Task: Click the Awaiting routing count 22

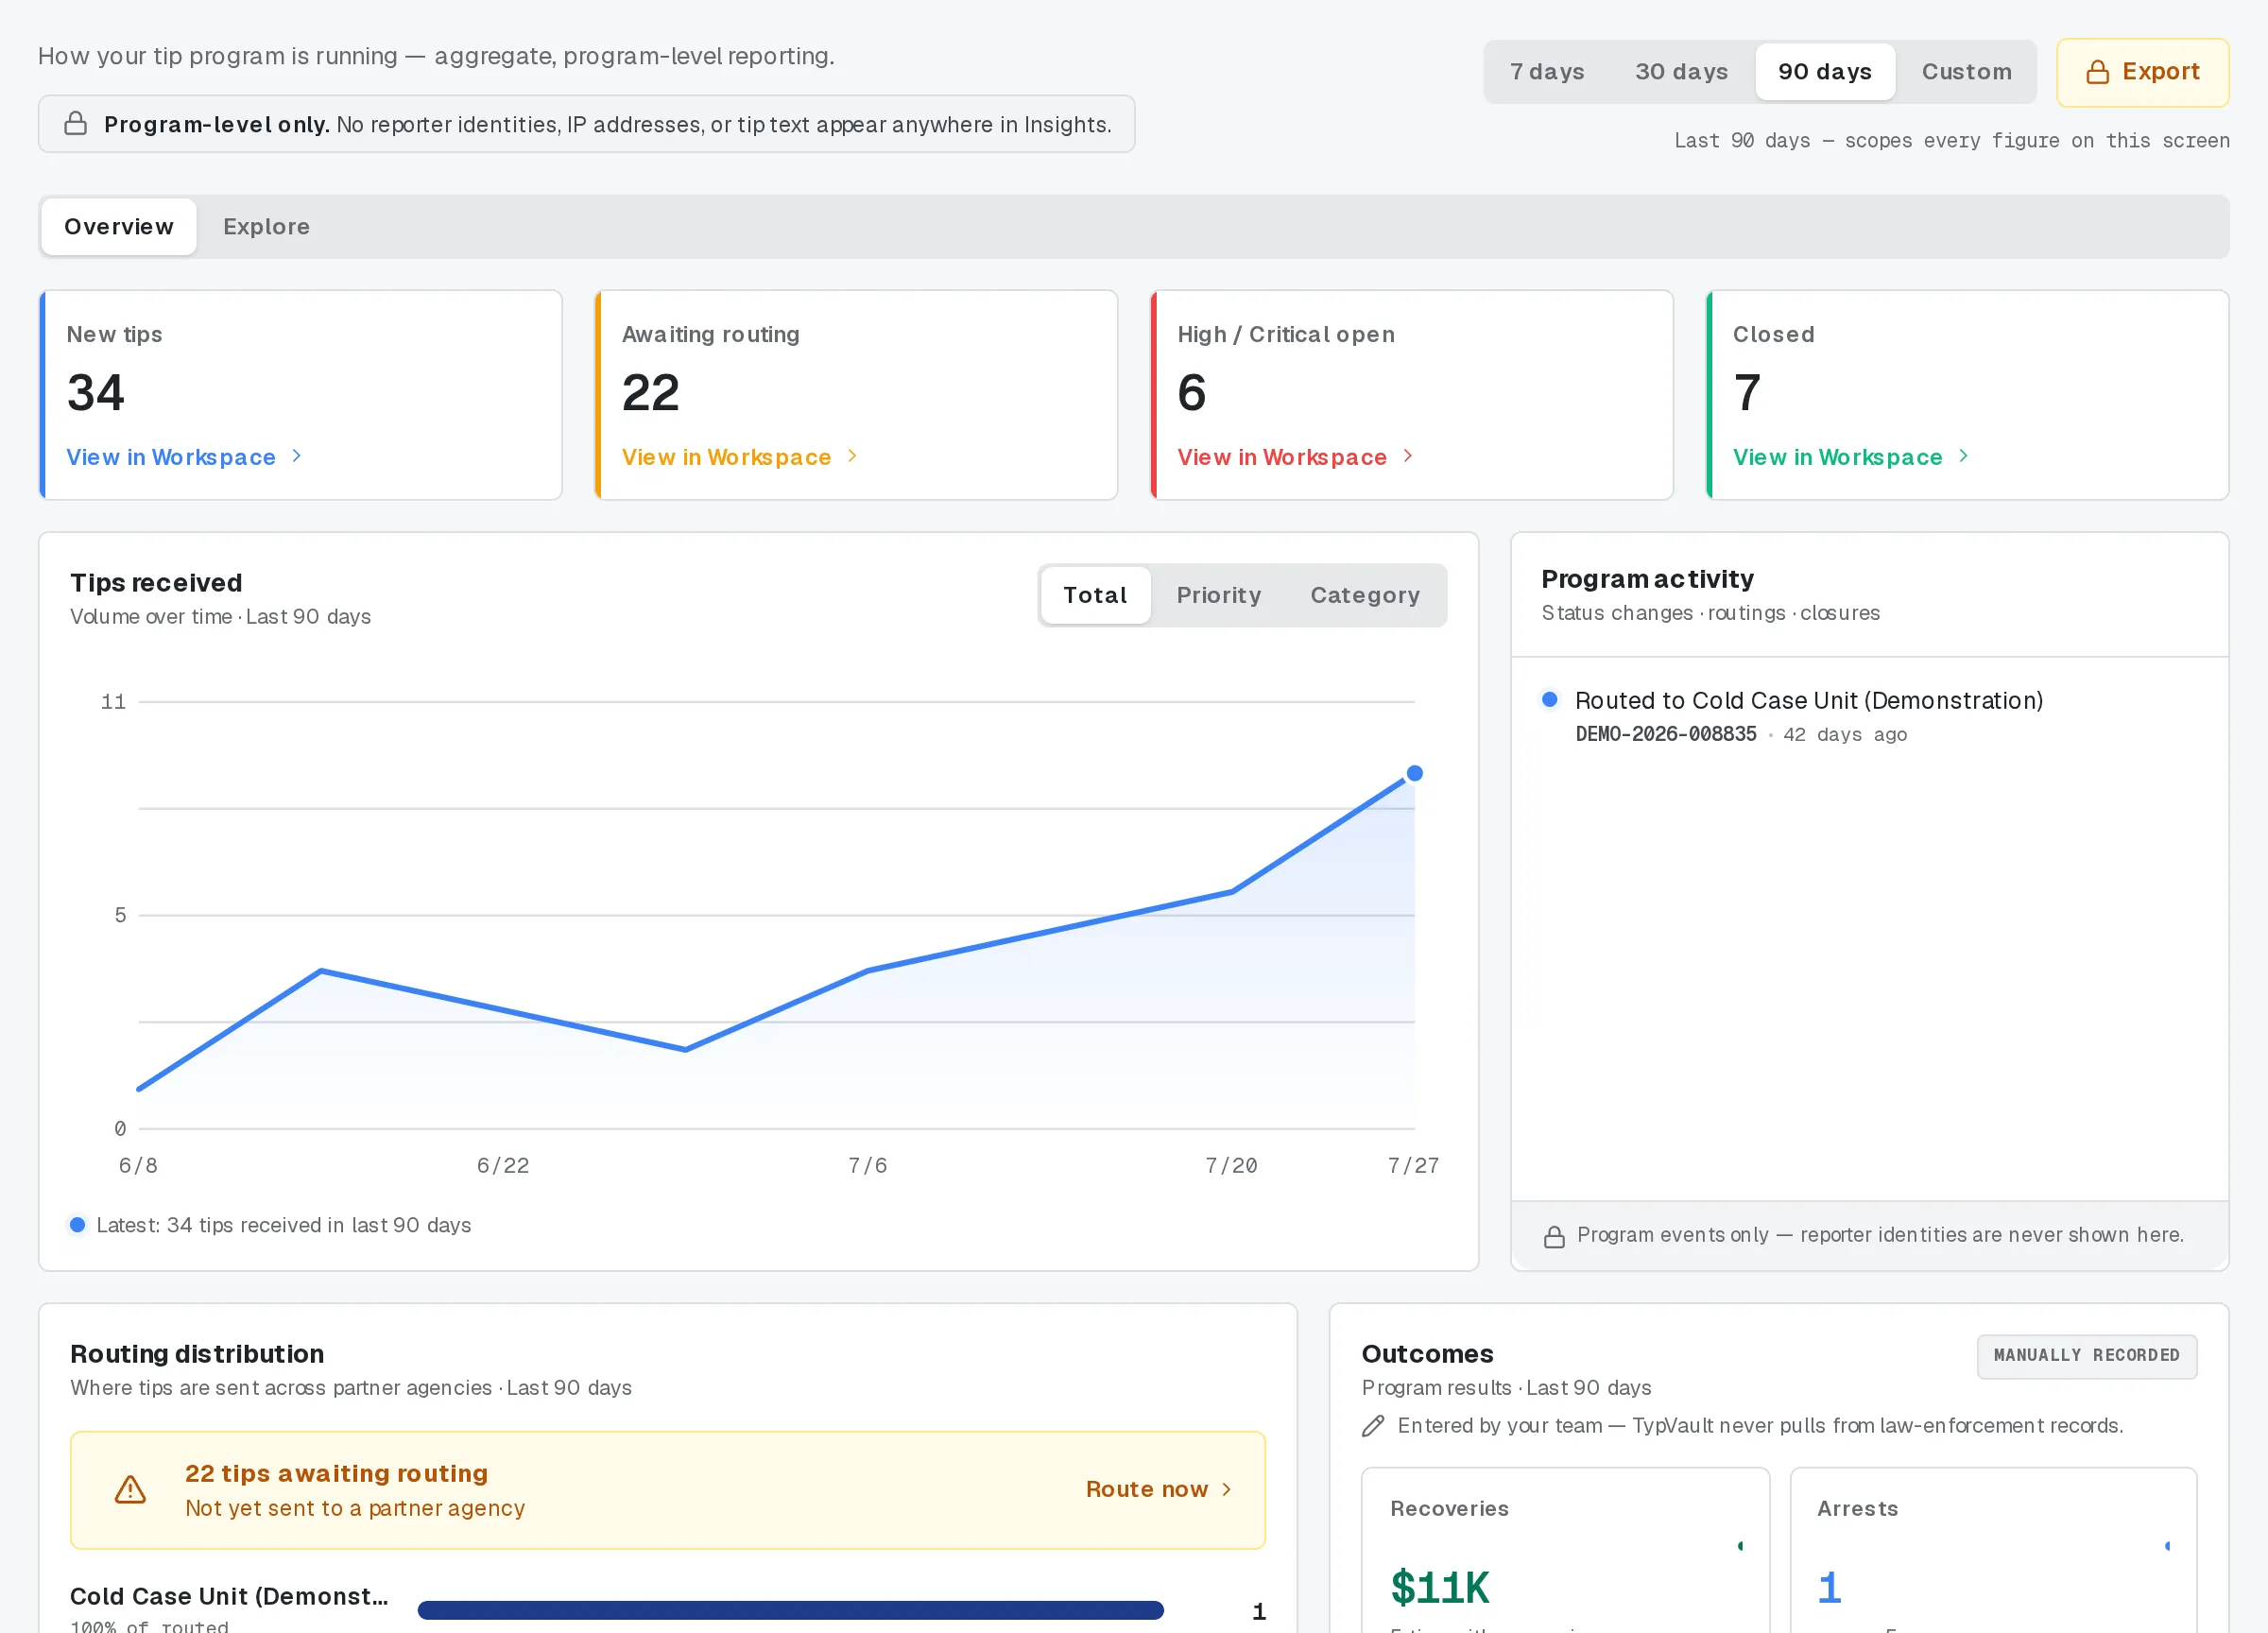Action: (651, 392)
